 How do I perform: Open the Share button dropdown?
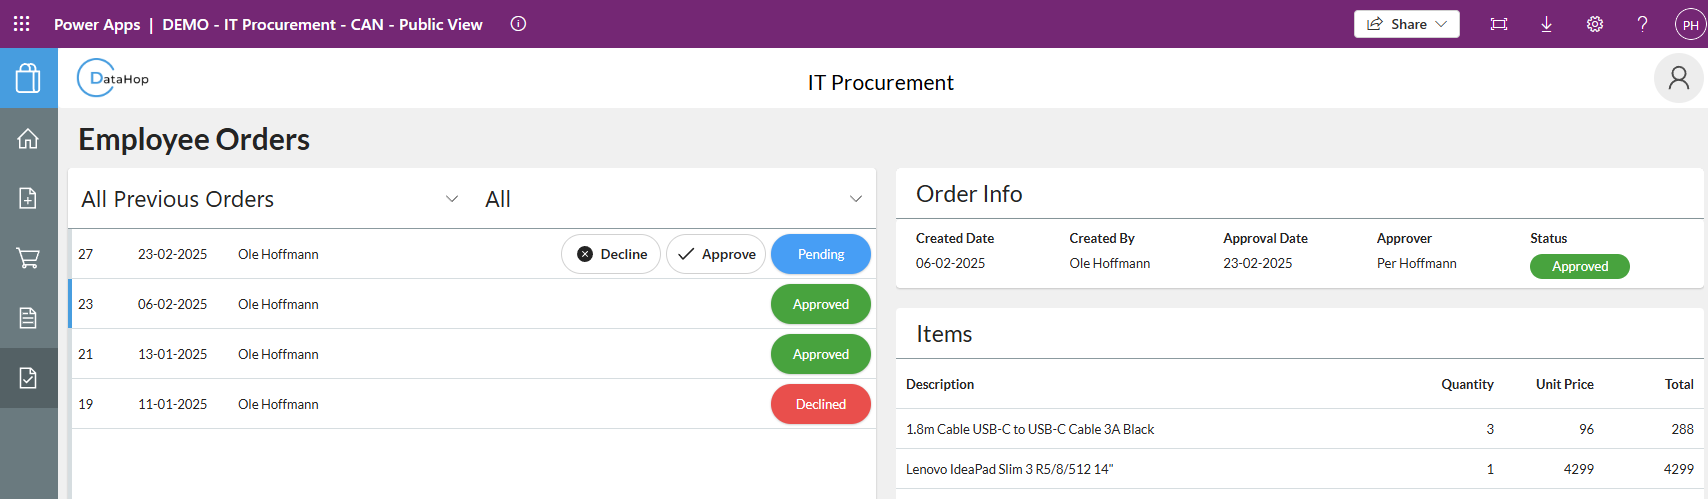pyautogui.click(x=1406, y=24)
